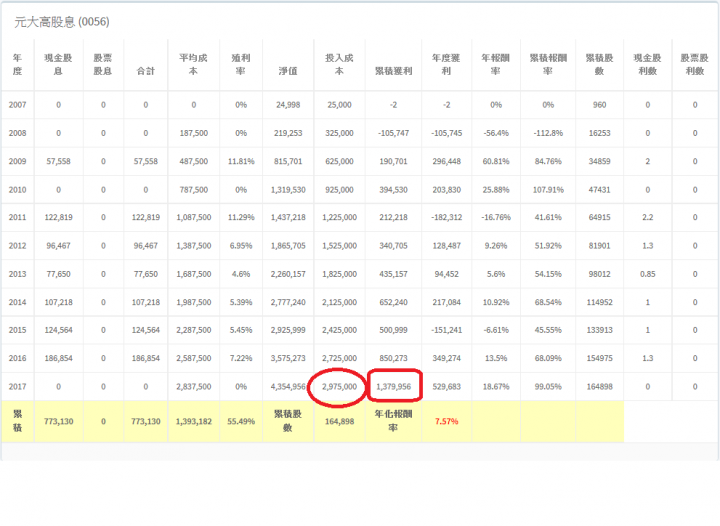Click the 股票股利數 column header
Image resolution: width=720 pixels, height=526 pixels.
coord(695,64)
